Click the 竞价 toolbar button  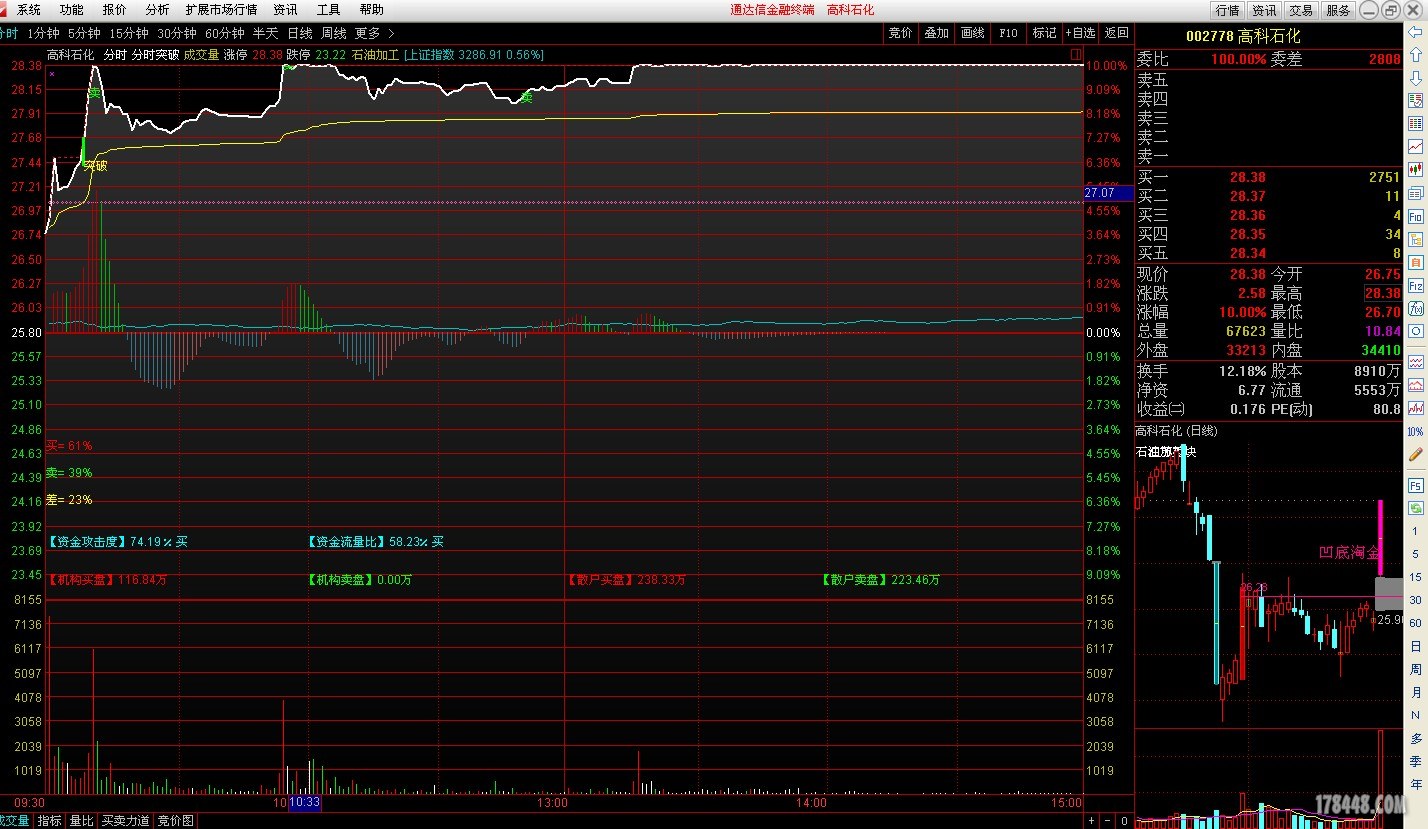(900, 33)
